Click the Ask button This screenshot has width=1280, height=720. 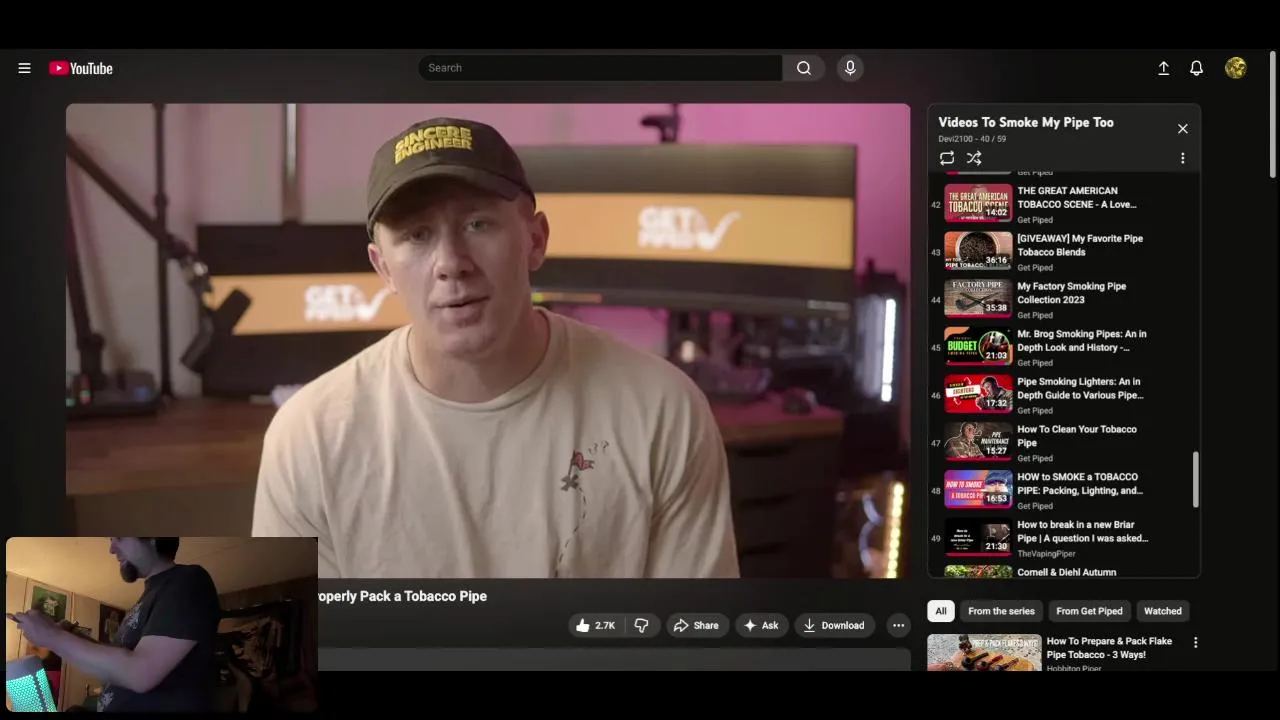pos(761,625)
